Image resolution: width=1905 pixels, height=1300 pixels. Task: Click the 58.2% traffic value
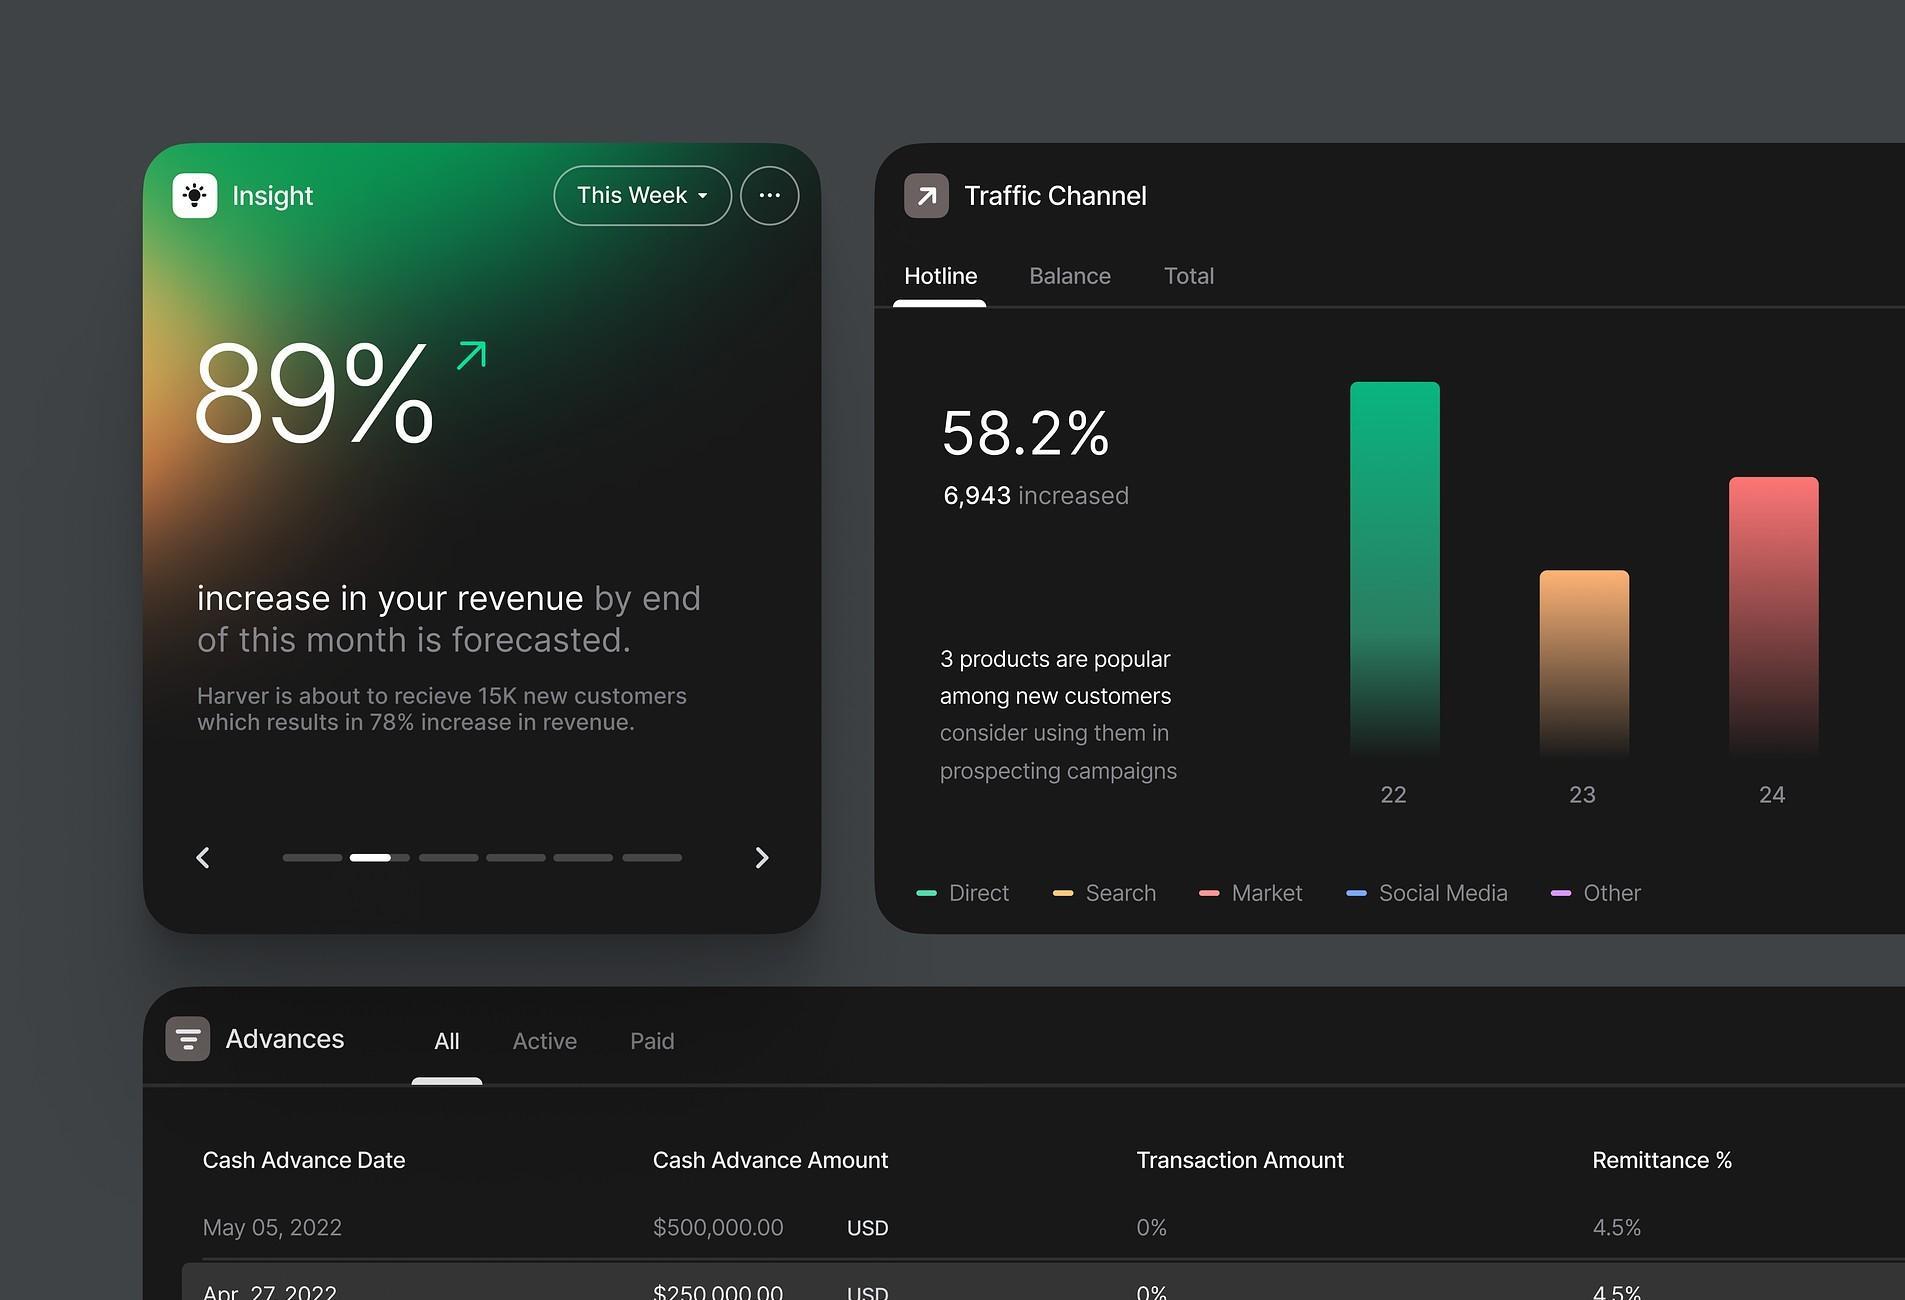(1026, 433)
